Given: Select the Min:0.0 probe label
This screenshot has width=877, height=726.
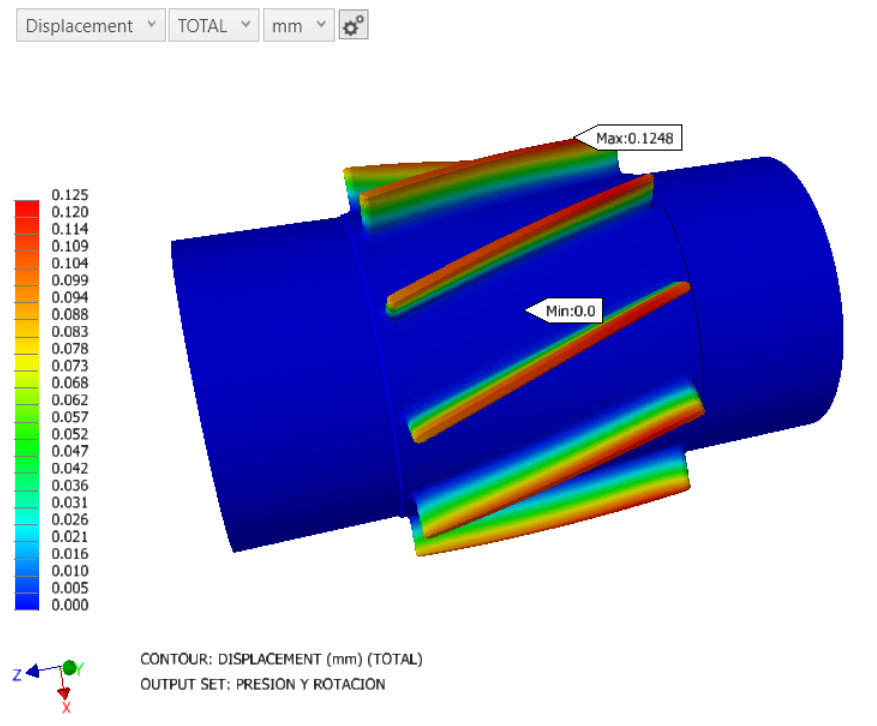Looking at the screenshot, I should pos(570,311).
